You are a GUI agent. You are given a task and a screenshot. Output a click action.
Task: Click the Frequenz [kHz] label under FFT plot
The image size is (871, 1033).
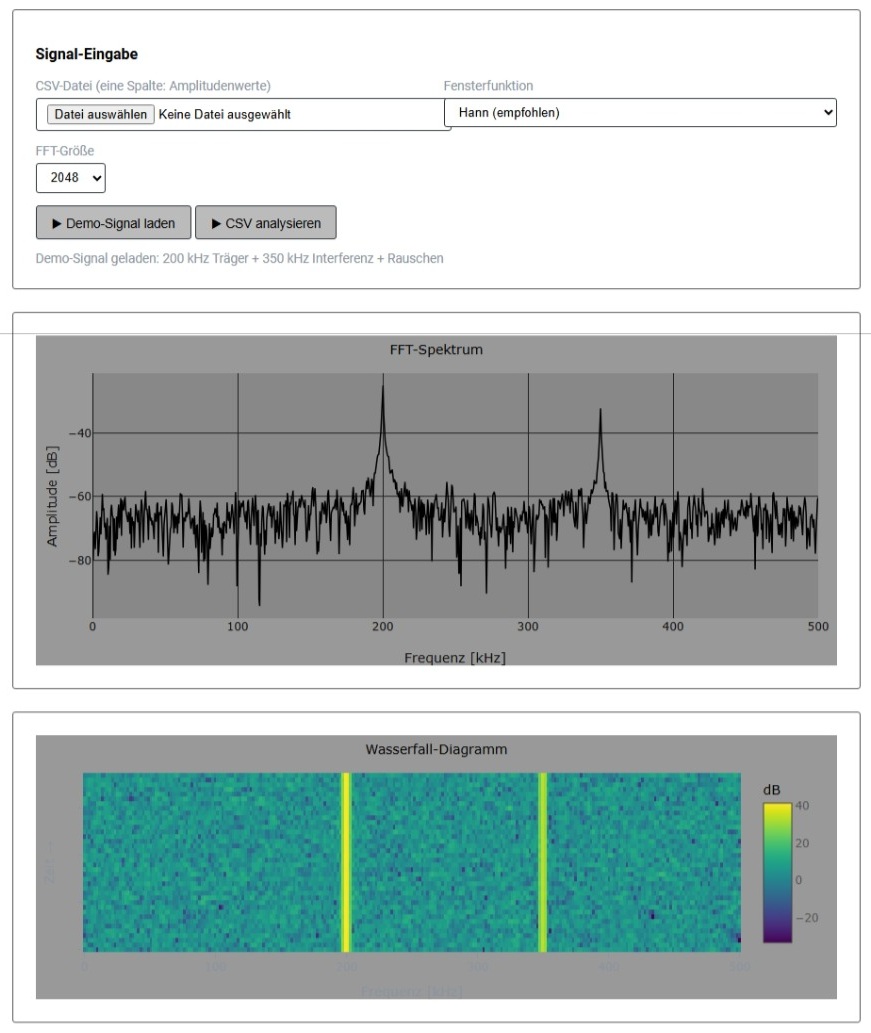(x=454, y=657)
